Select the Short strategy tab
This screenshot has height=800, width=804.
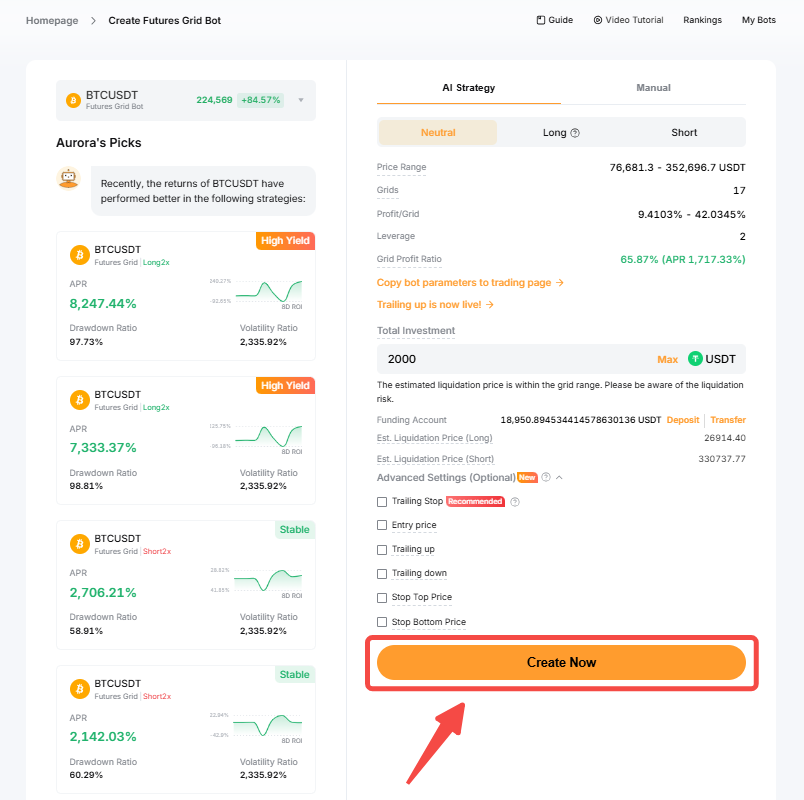click(x=684, y=133)
